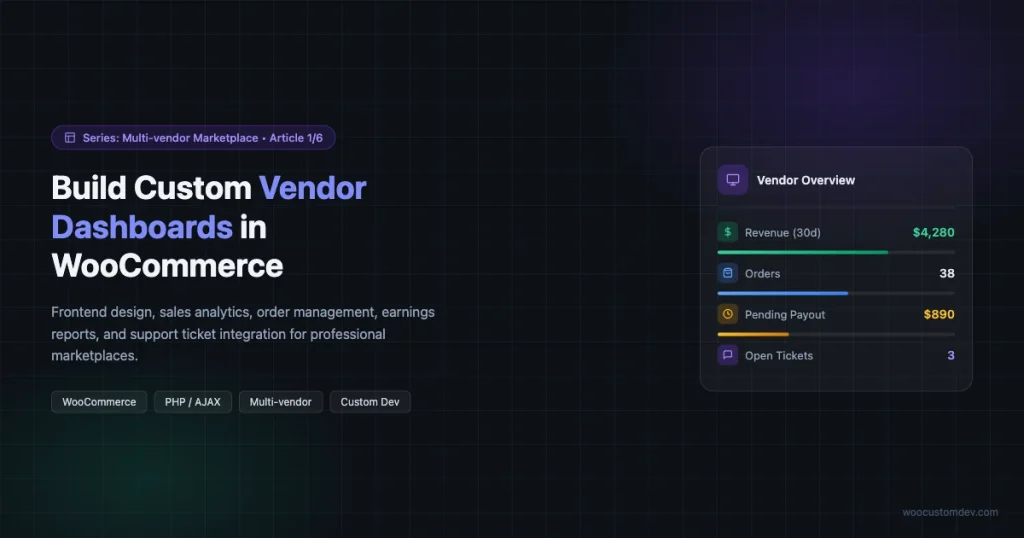Click the clock Pending Payout icon
Screen dimensions: 1024x538
(x=728, y=314)
